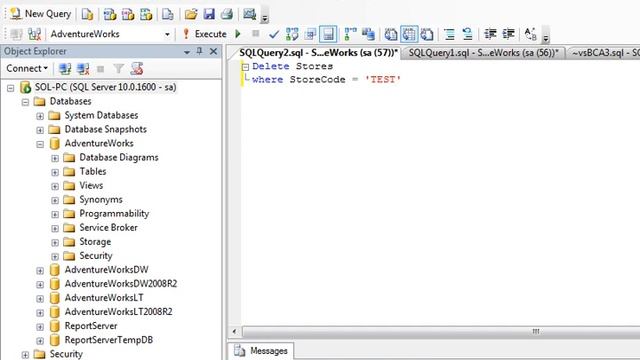Click the Filter funnel in Object Explorer
This screenshot has width=640, height=360.
point(118,69)
